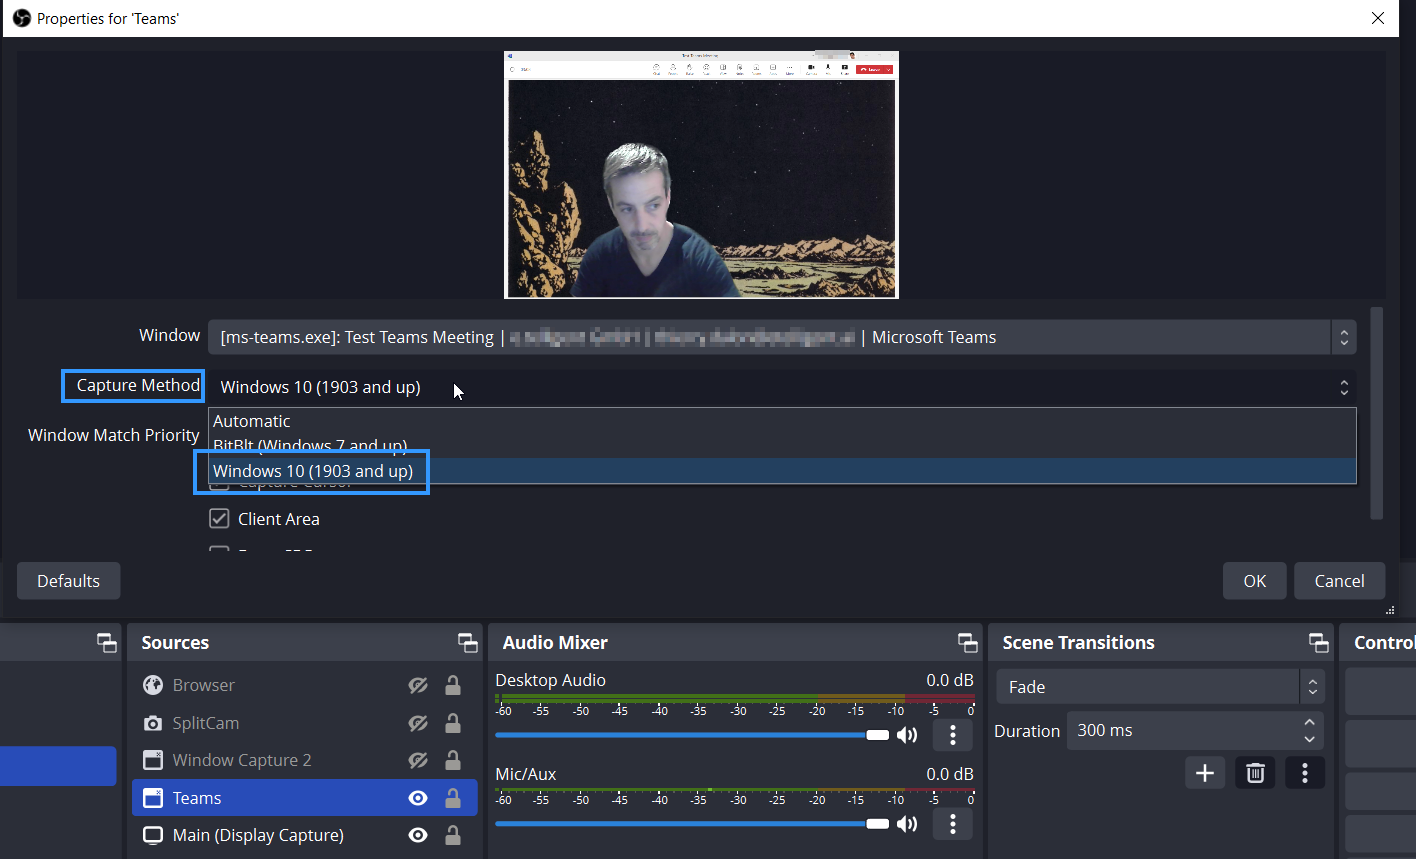Increase transition duration with up arrow

coord(1310,722)
